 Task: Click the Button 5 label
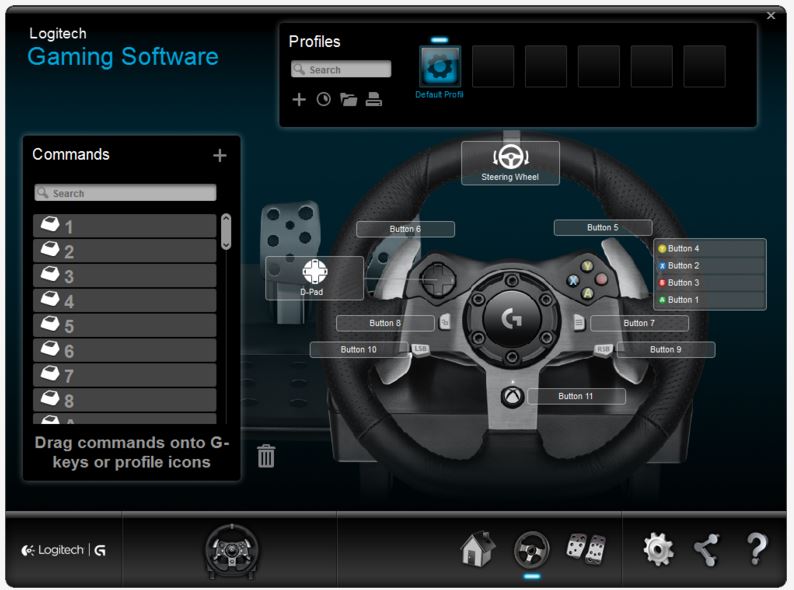click(603, 227)
